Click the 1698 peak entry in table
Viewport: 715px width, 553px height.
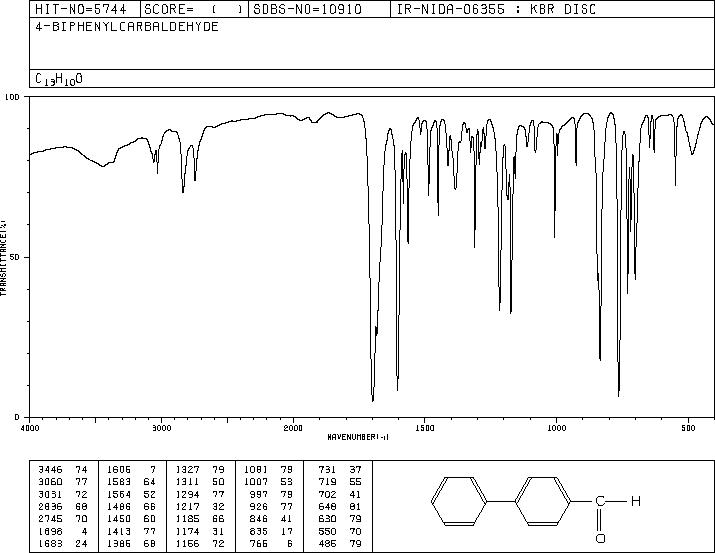pyautogui.click(x=63, y=532)
